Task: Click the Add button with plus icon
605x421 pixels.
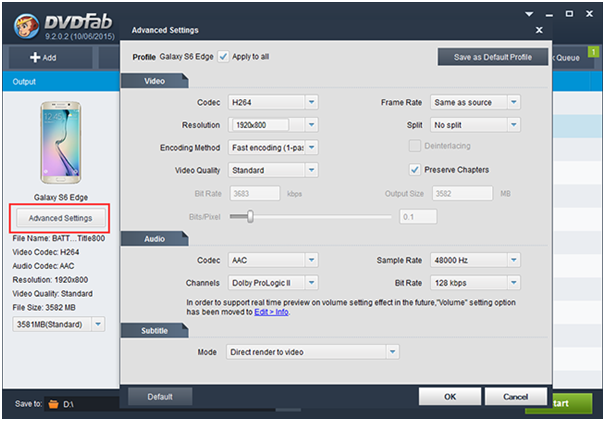Action: click(43, 57)
